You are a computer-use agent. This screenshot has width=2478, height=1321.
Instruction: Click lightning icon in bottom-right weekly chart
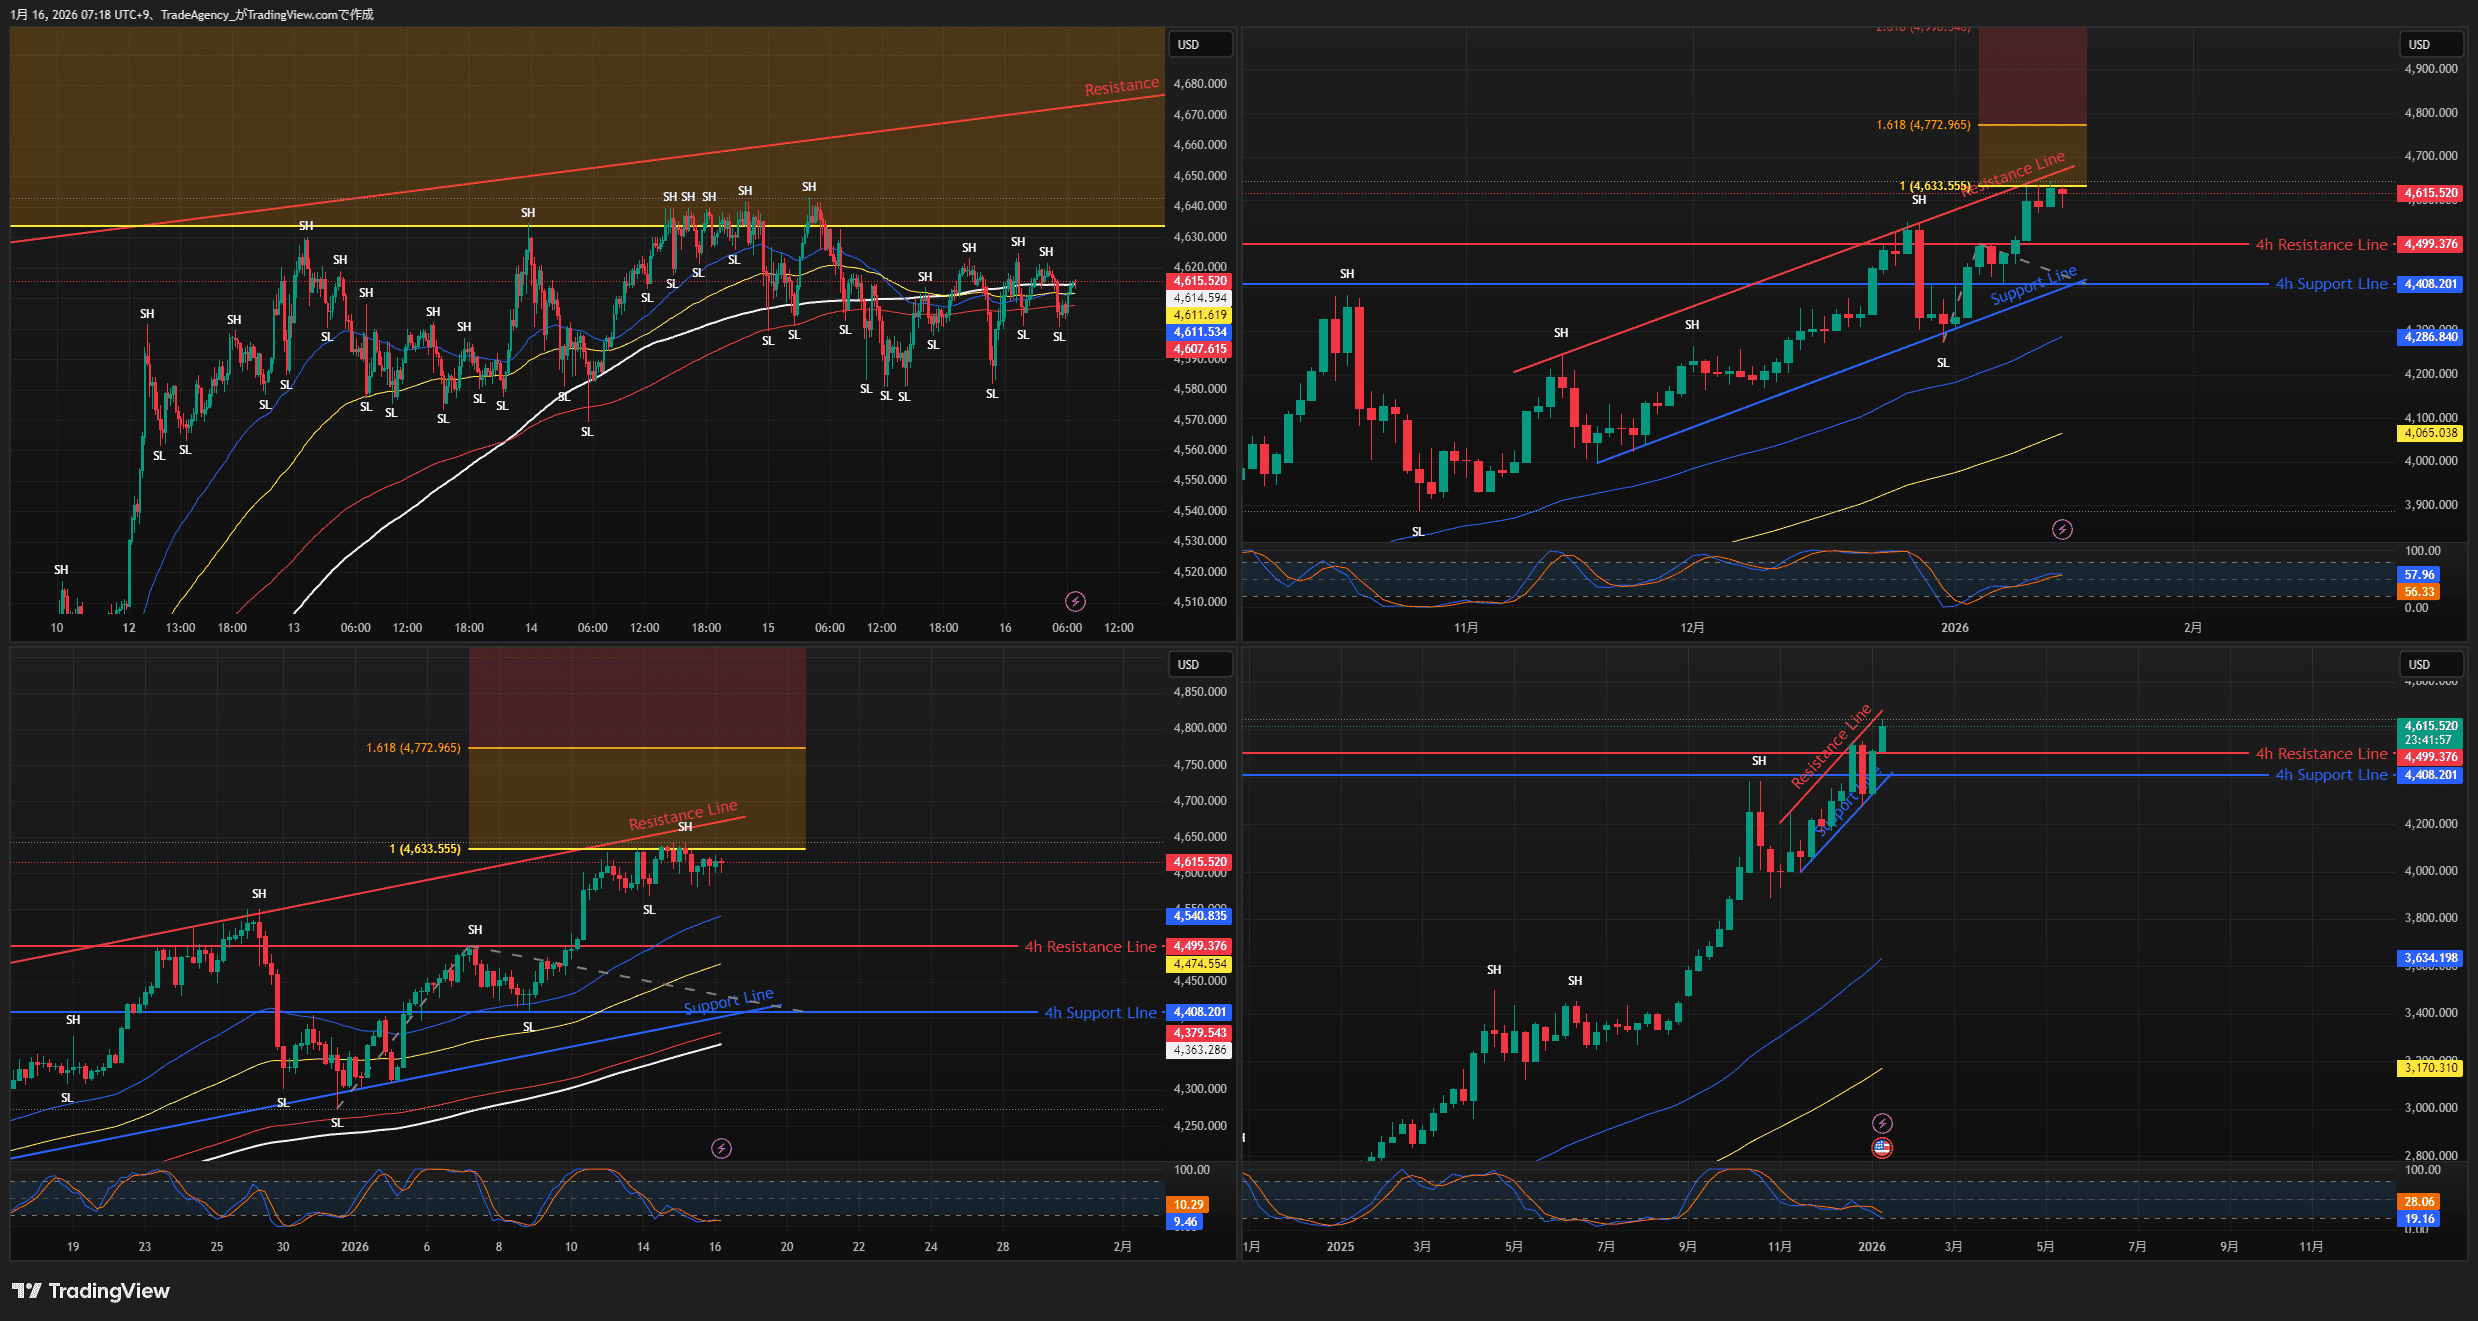pyautogui.click(x=1882, y=1123)
